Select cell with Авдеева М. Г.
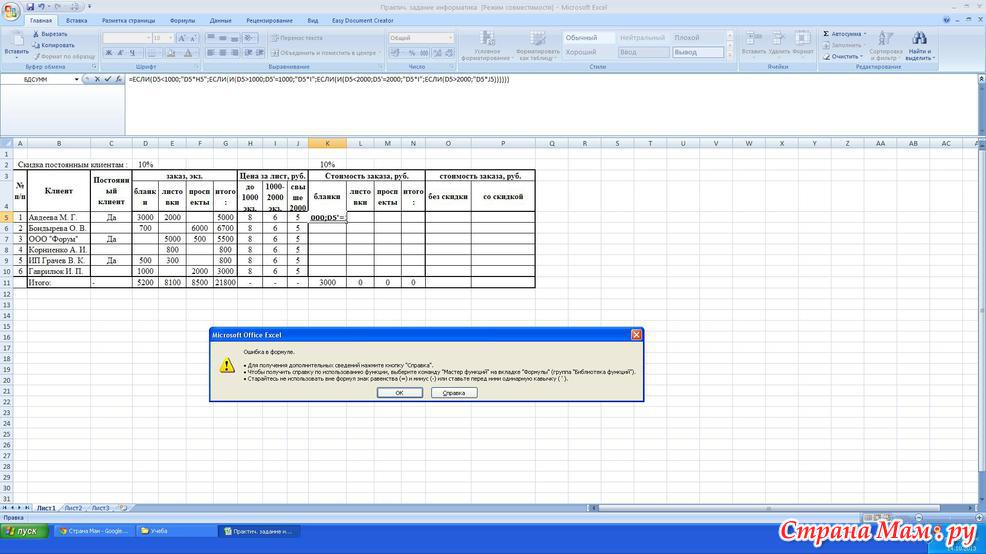 pyautogui.click(x=58, y=217)
